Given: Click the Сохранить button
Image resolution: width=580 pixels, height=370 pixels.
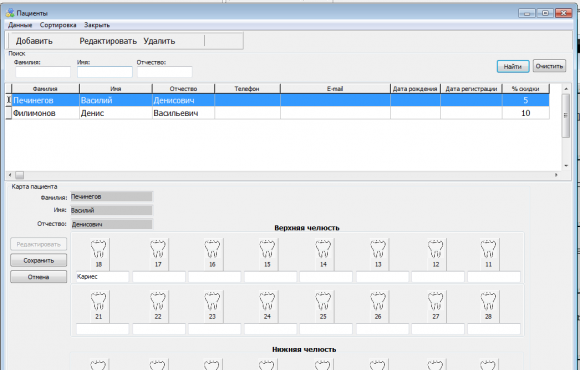Looking at the screenshot, I should [38, 260].
